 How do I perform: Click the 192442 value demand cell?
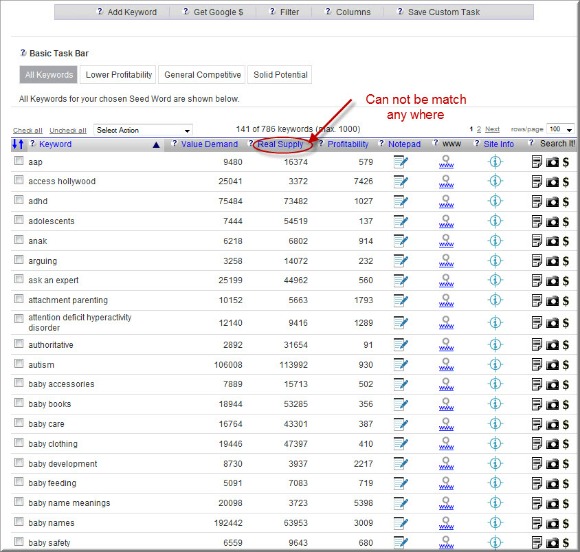228,523
